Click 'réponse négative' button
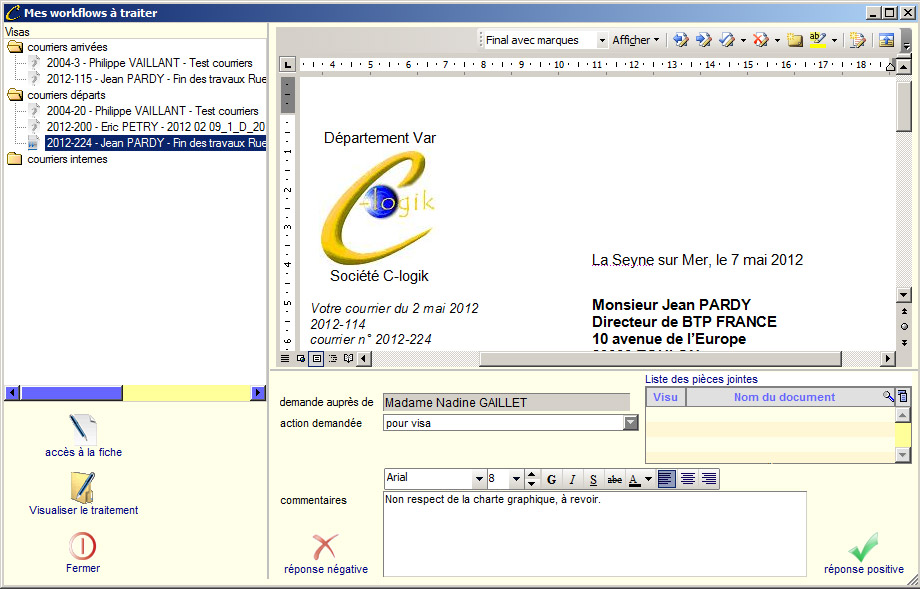Viewport: 920px width, 589px height. coord(325,553)
